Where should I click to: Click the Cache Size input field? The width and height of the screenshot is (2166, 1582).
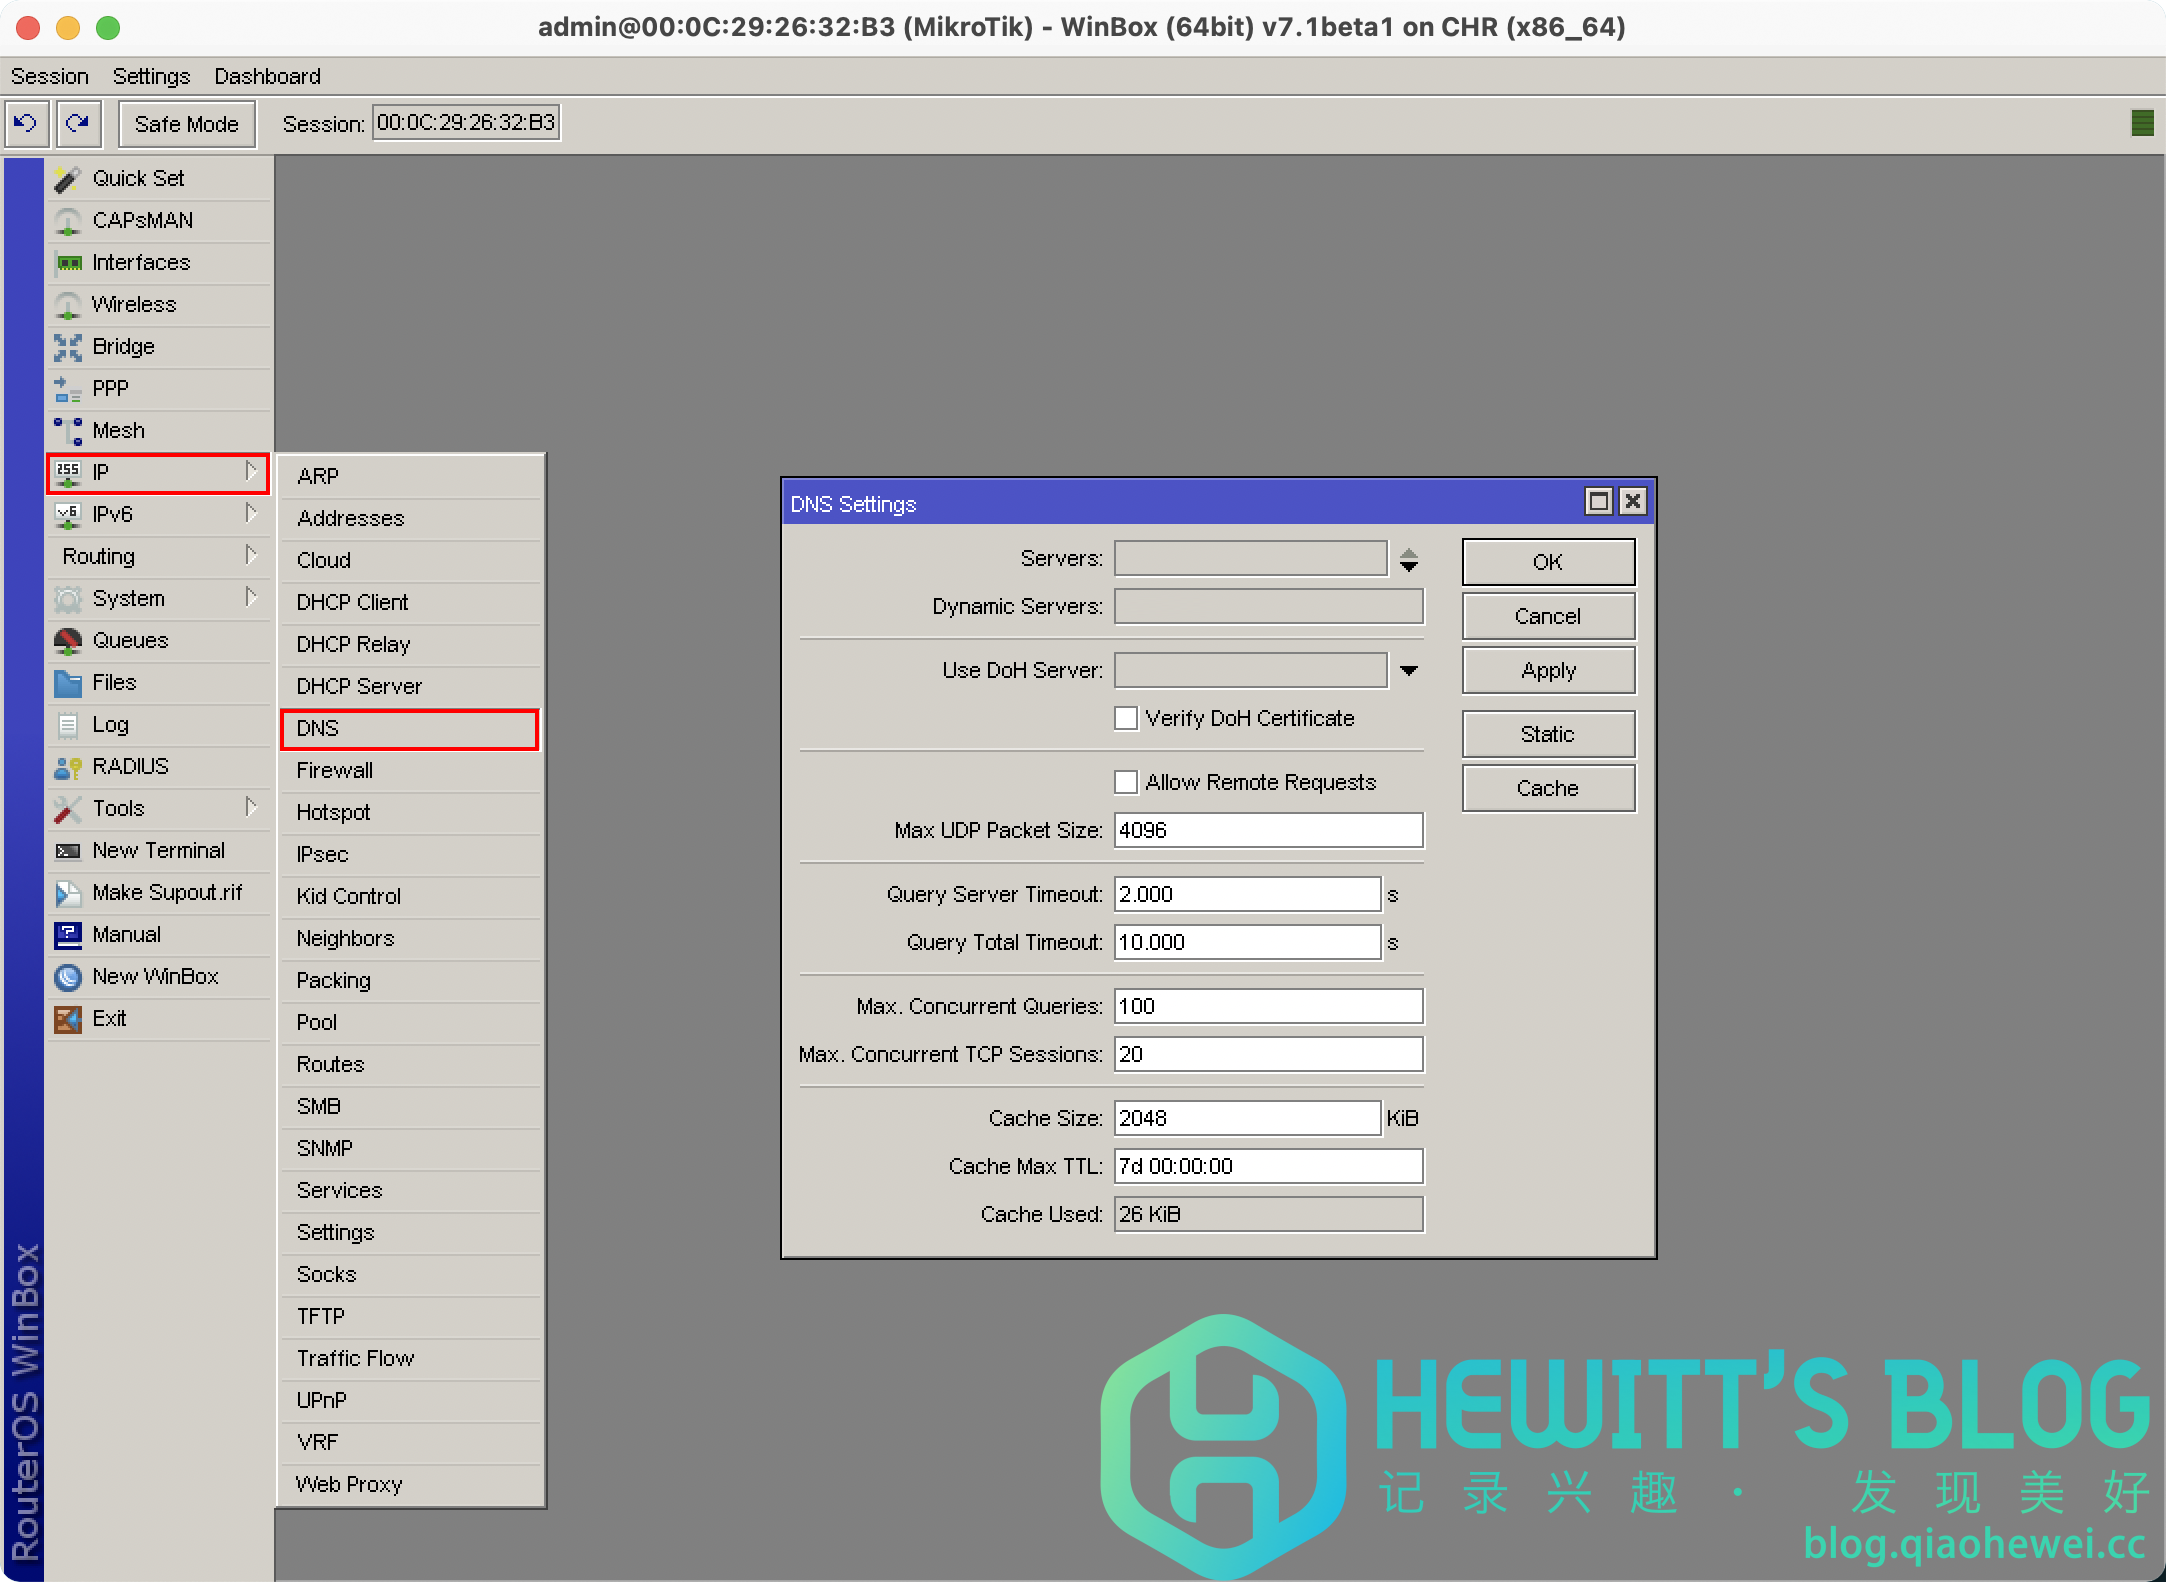click(1246, 1118)
